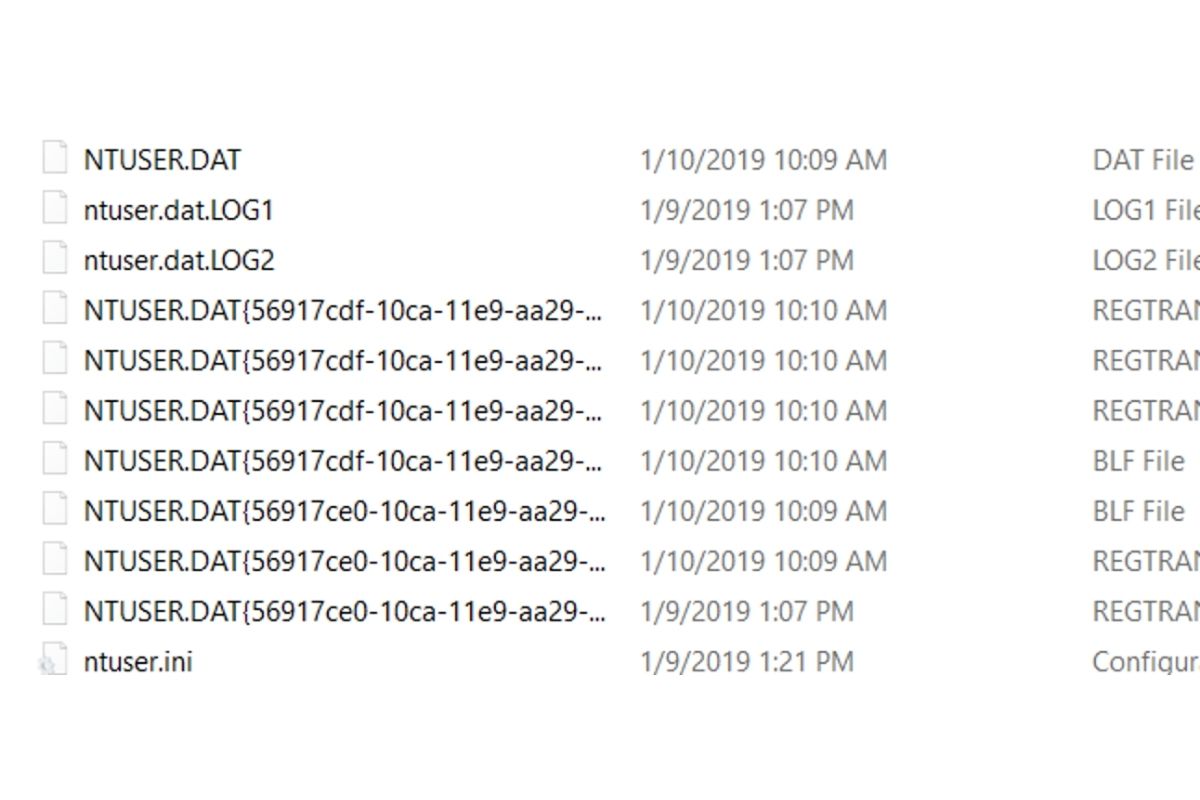Click the Configura... type of ntuser.ini
1200x800 pixels.
(1146, 660)
